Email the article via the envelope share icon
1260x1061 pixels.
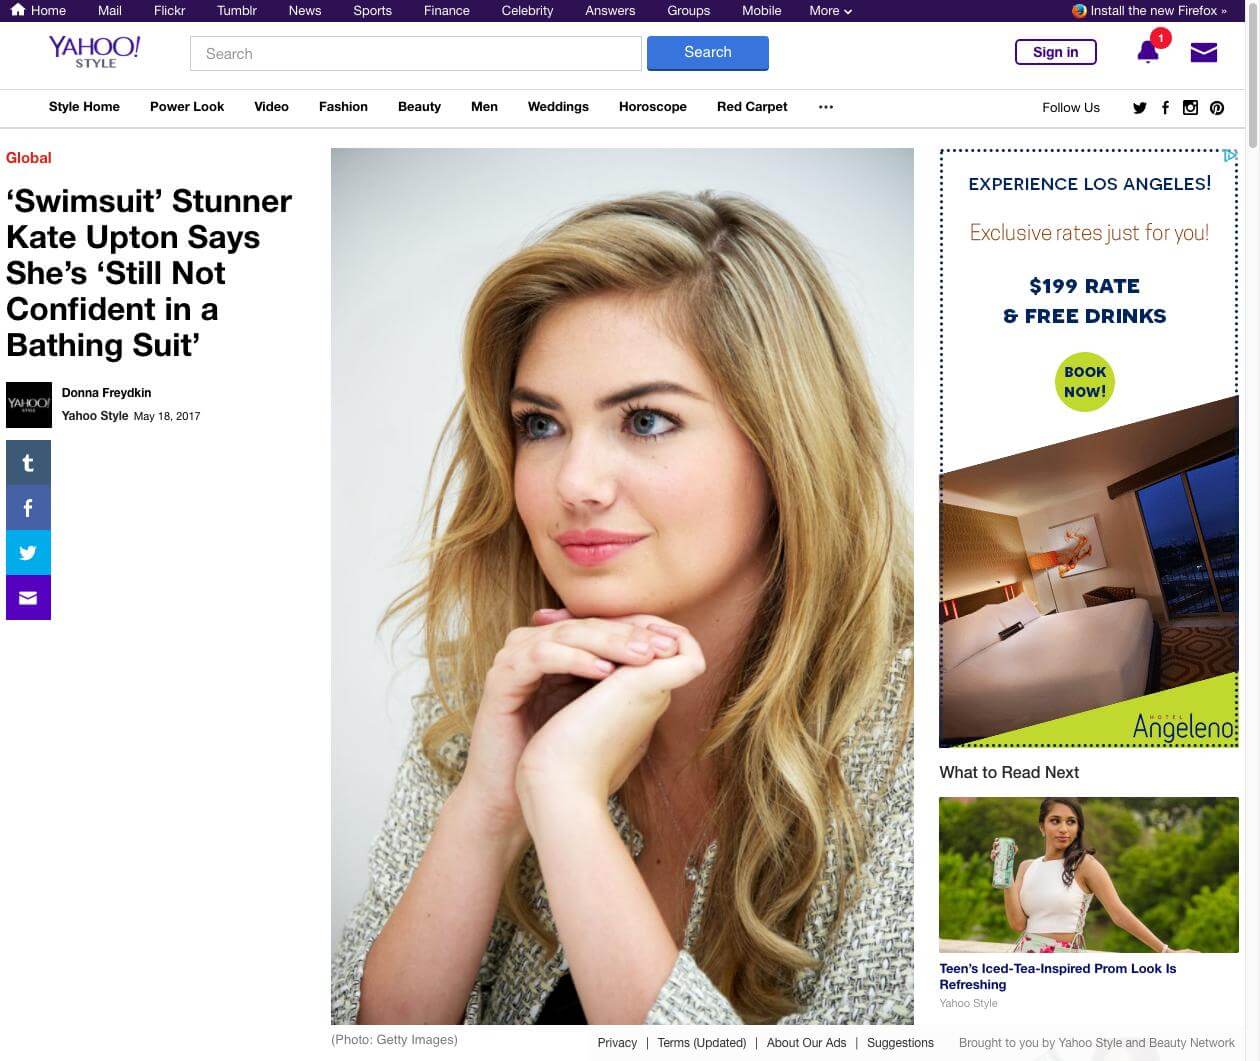click(28, 597)
